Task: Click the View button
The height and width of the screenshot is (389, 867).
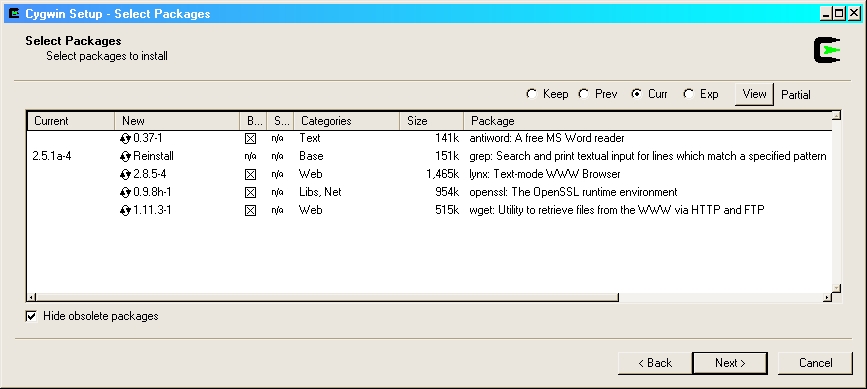Action: click(x=754, y=94)
